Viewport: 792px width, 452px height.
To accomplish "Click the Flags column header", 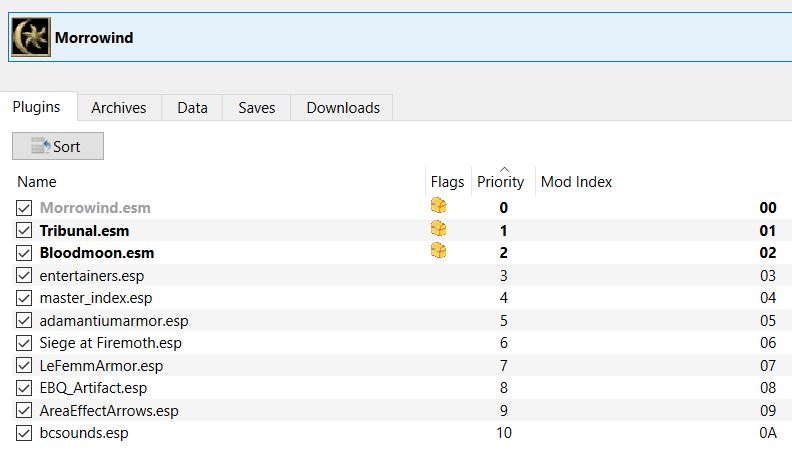I will 448,182.
